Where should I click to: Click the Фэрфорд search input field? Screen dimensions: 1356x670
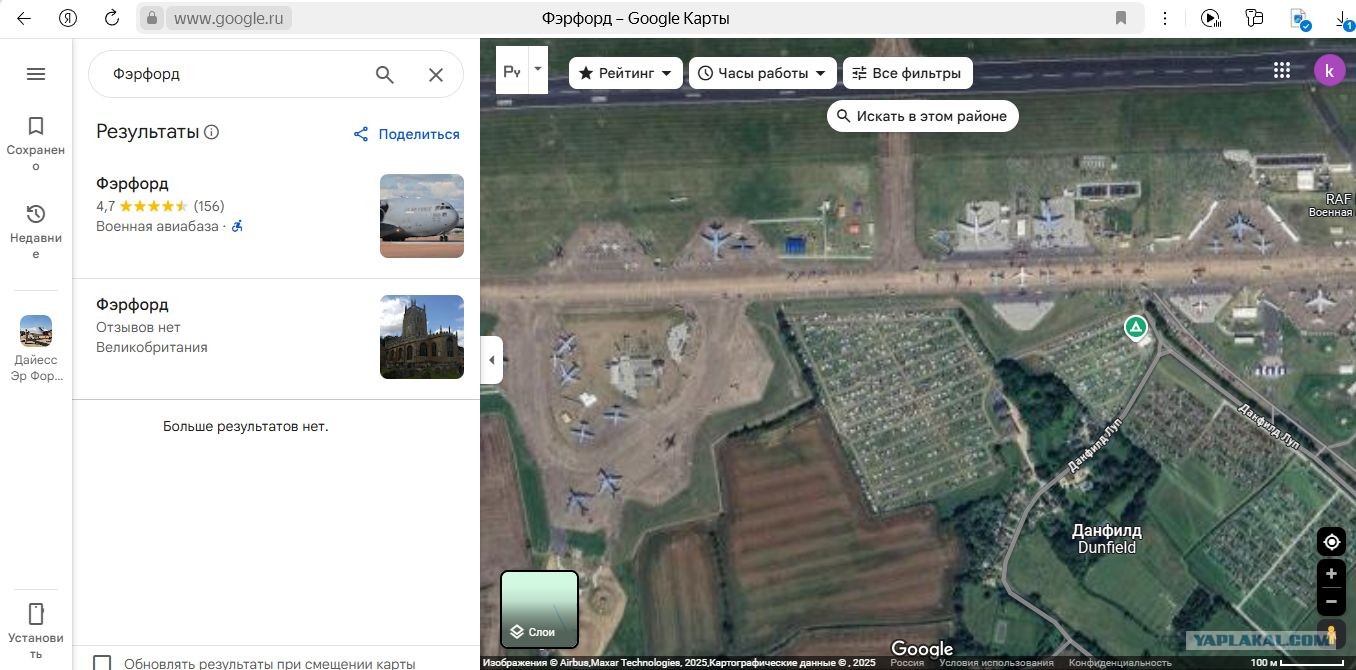coord(235,74)
